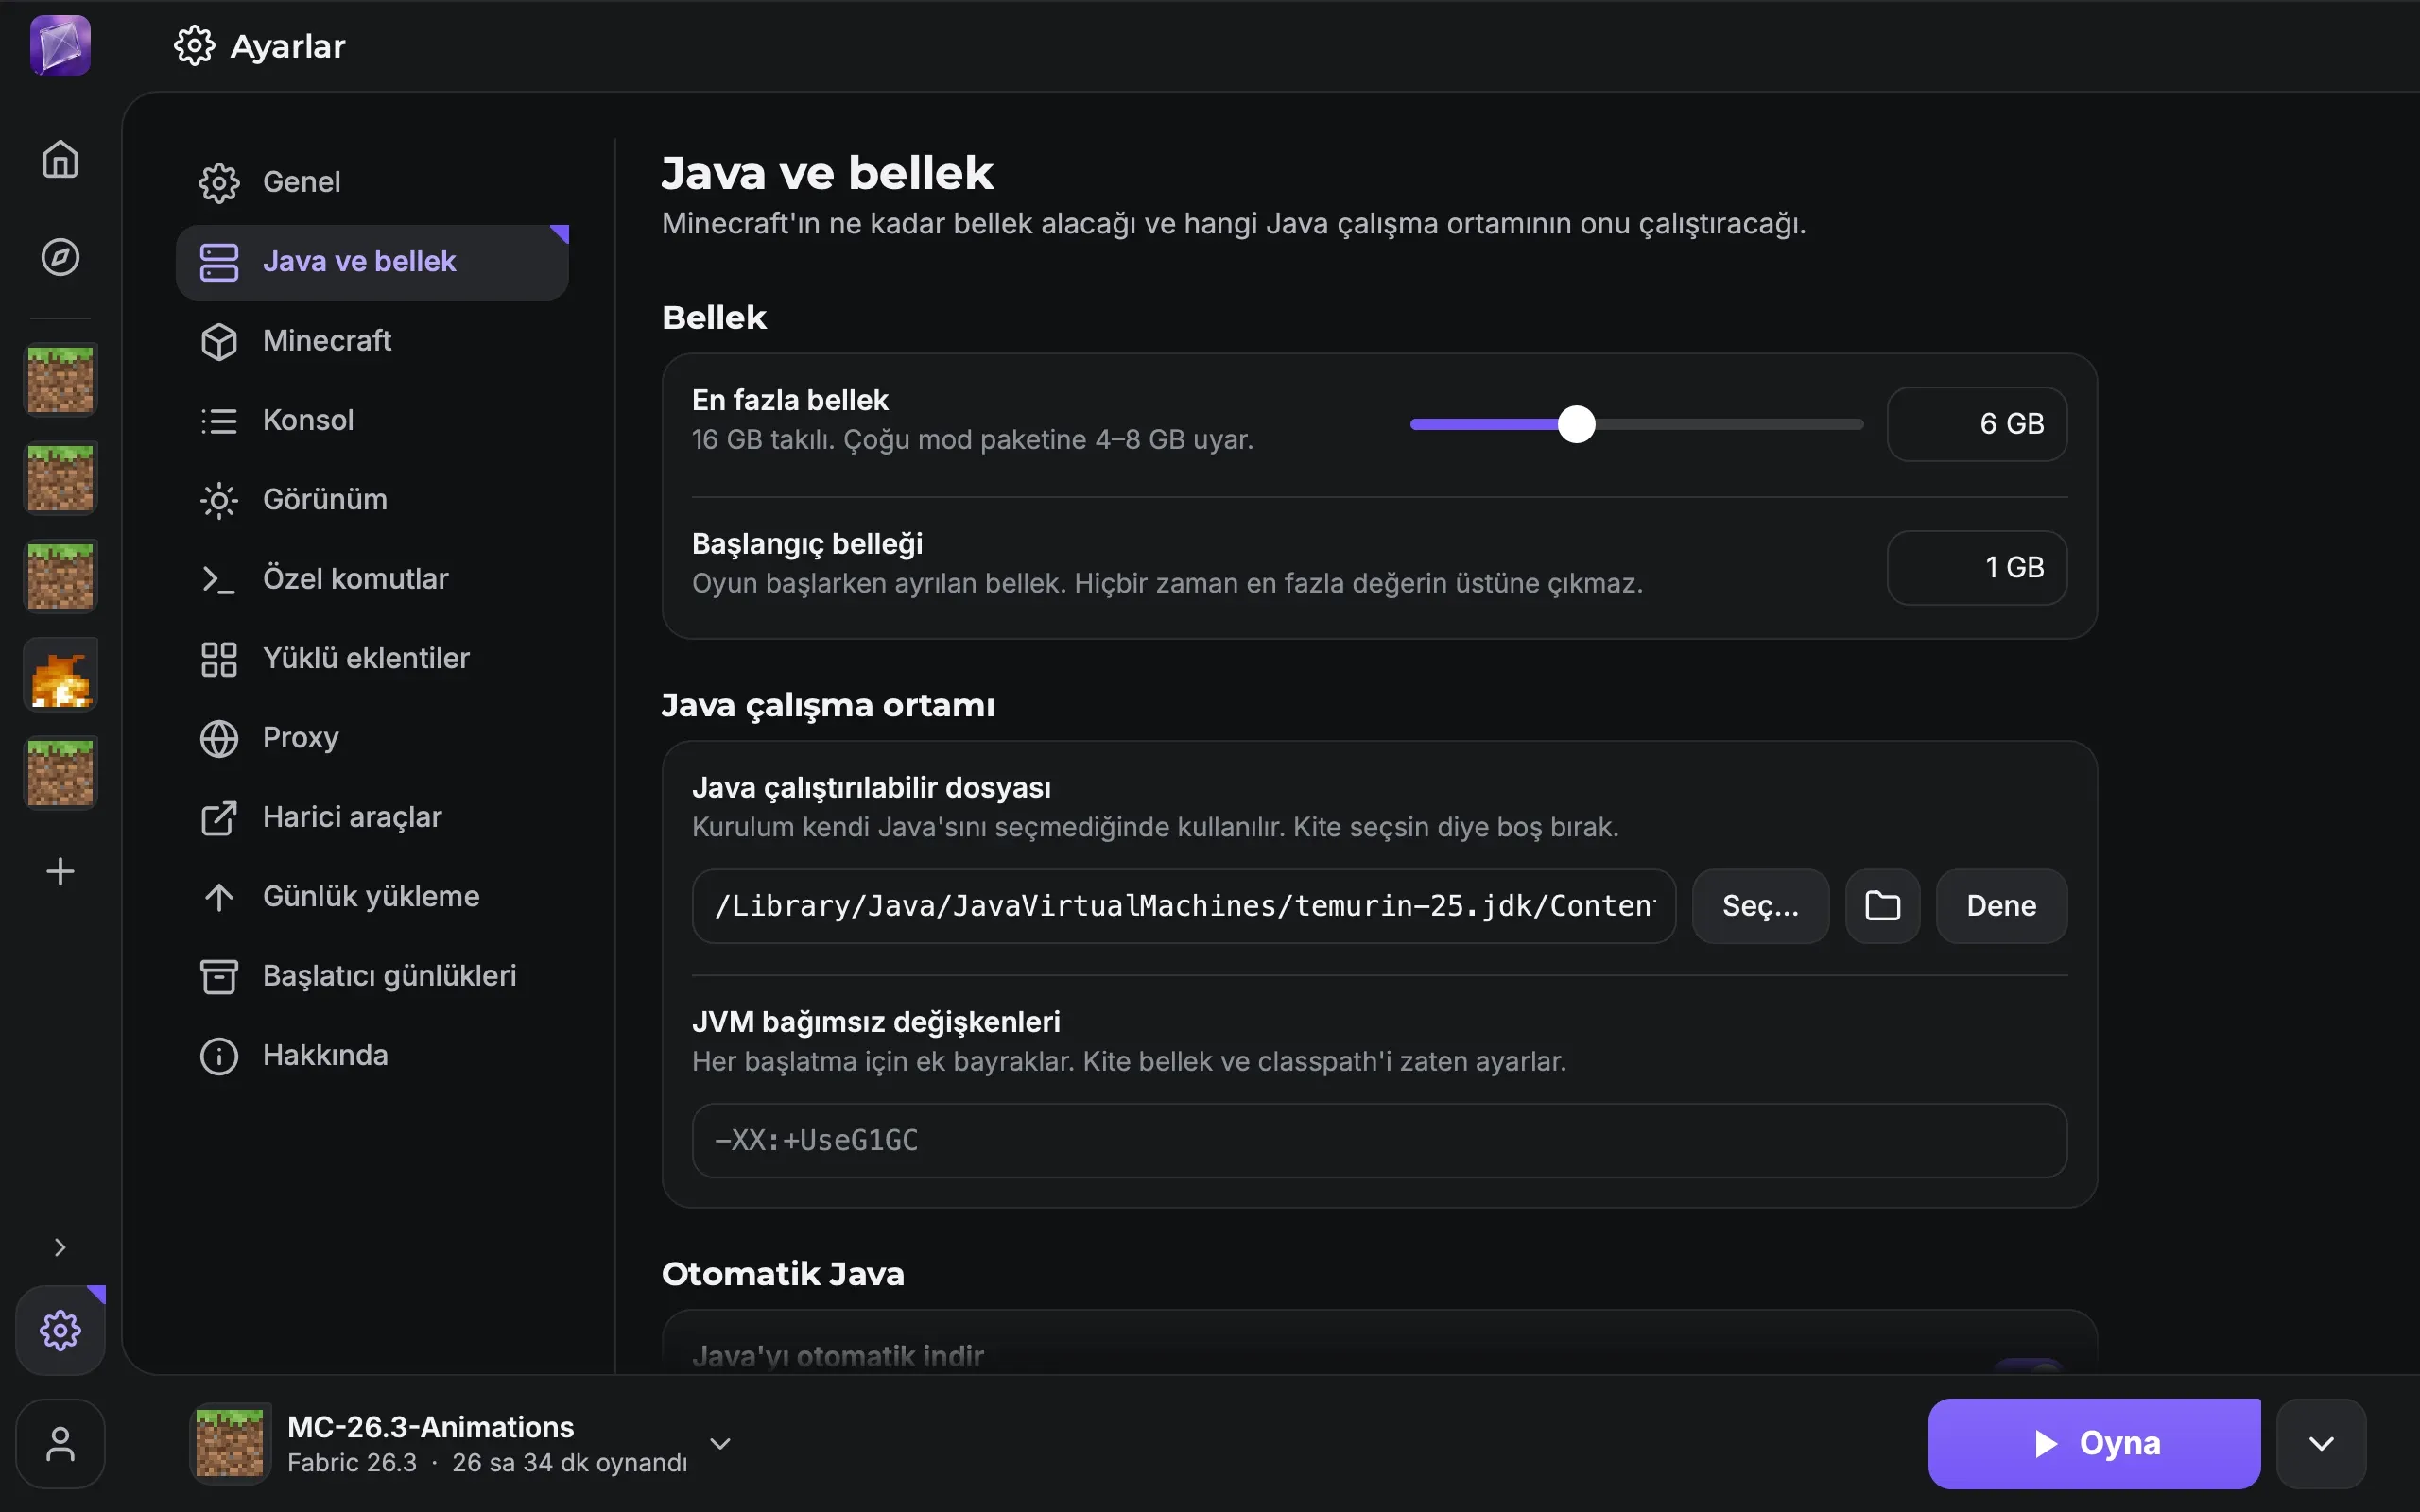
Task: Click the Kite app logo
Action: pos(60,45)
